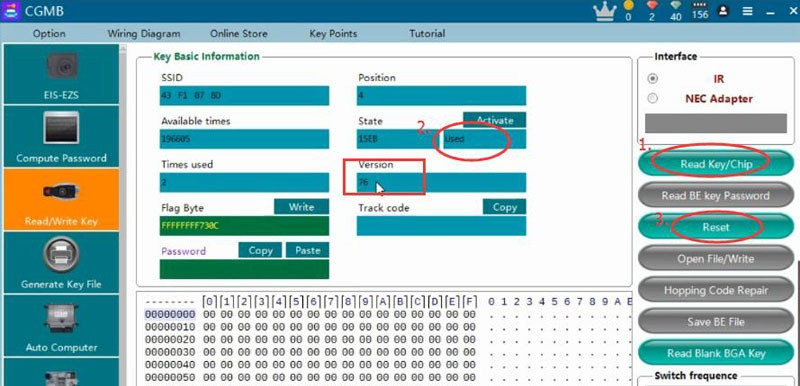Select the Auto Computer sidebar icon

click(61, 326)
